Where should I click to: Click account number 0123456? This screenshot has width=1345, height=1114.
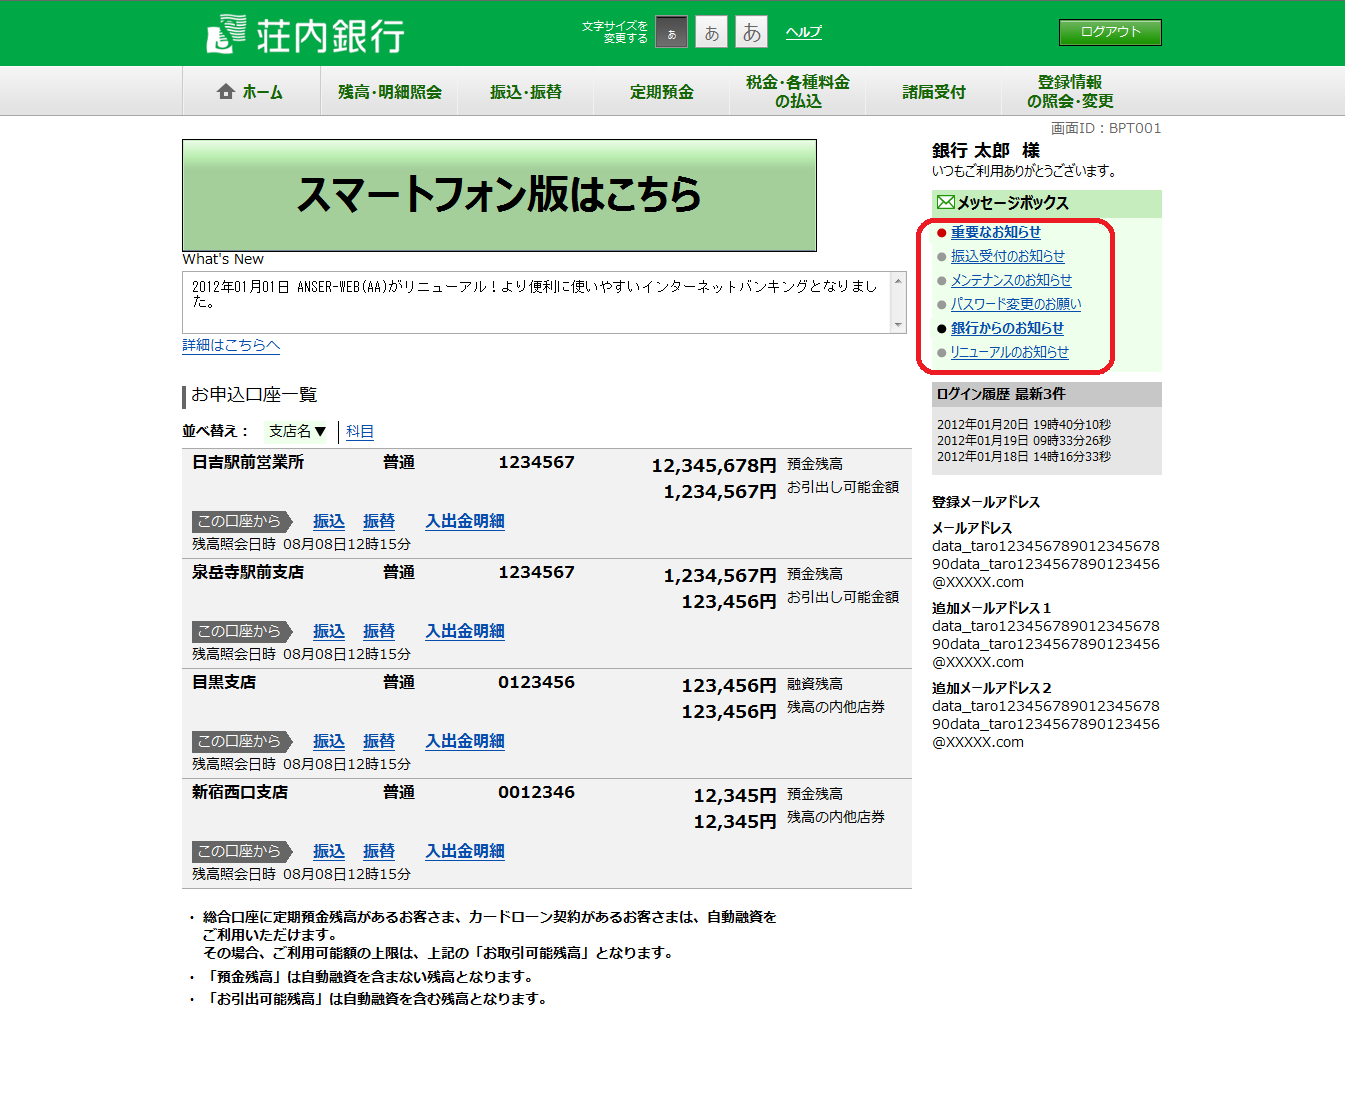pos(537,682)
